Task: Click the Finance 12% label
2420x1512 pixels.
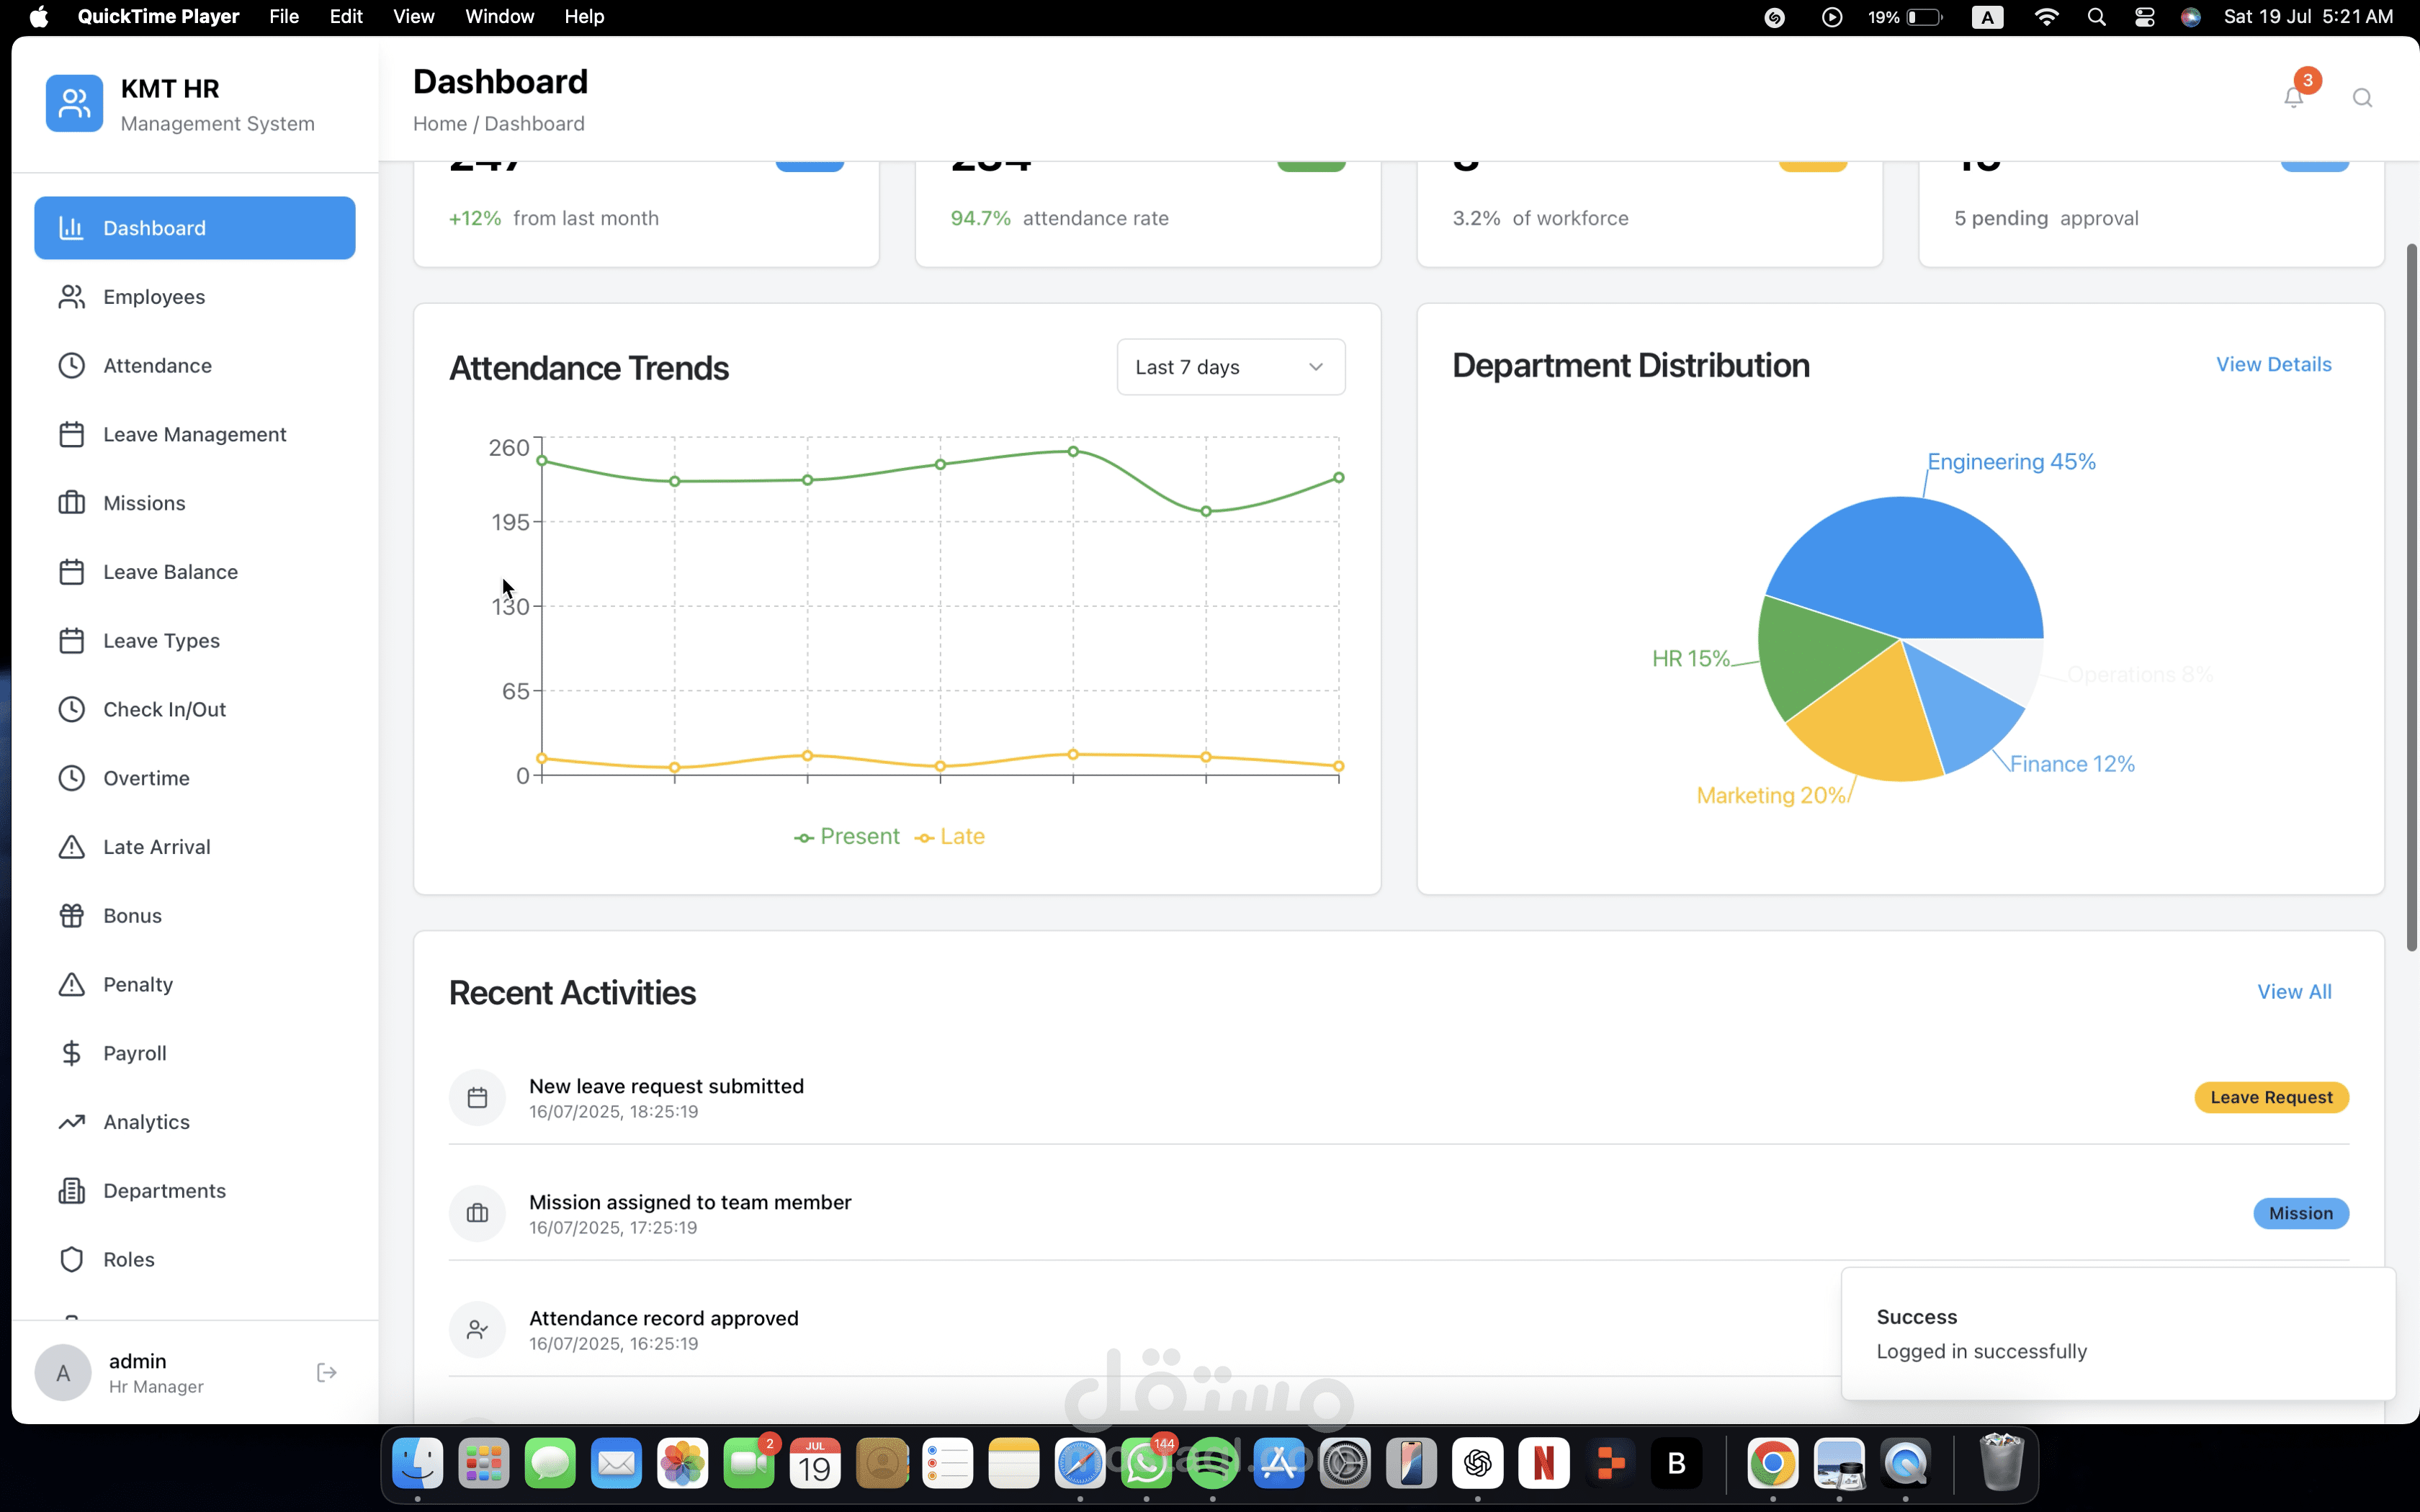Action: [2072, 764]
